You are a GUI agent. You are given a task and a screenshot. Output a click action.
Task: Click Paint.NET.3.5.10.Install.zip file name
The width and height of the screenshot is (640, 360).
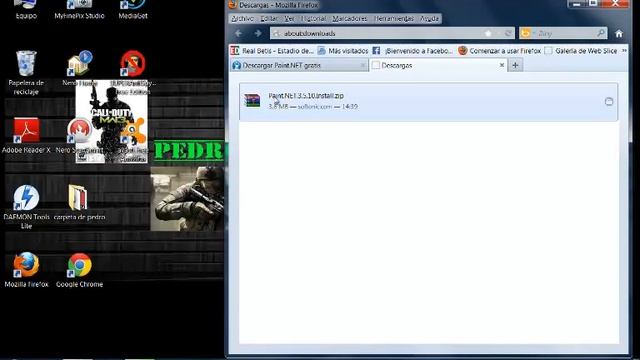coord(306,96)
